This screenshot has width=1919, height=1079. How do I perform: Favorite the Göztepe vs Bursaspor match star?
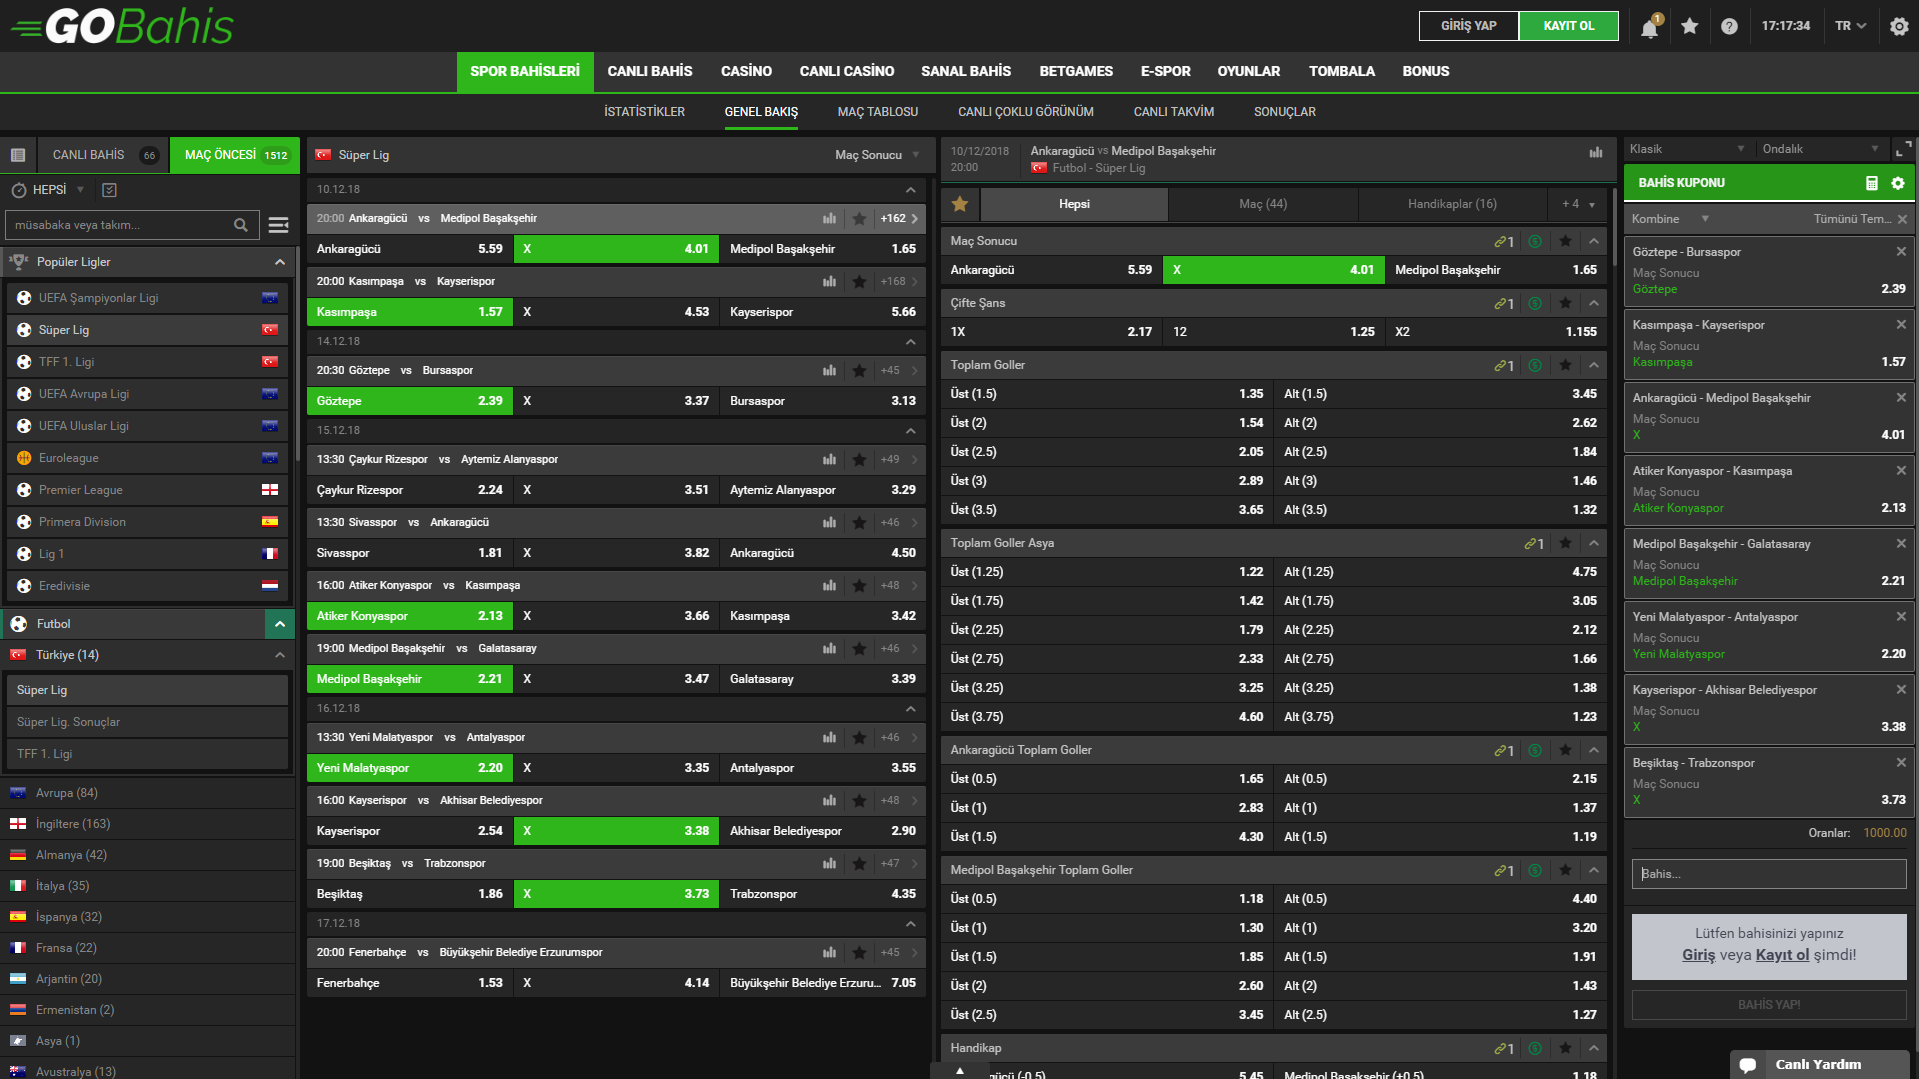click(x=859, y=371)
